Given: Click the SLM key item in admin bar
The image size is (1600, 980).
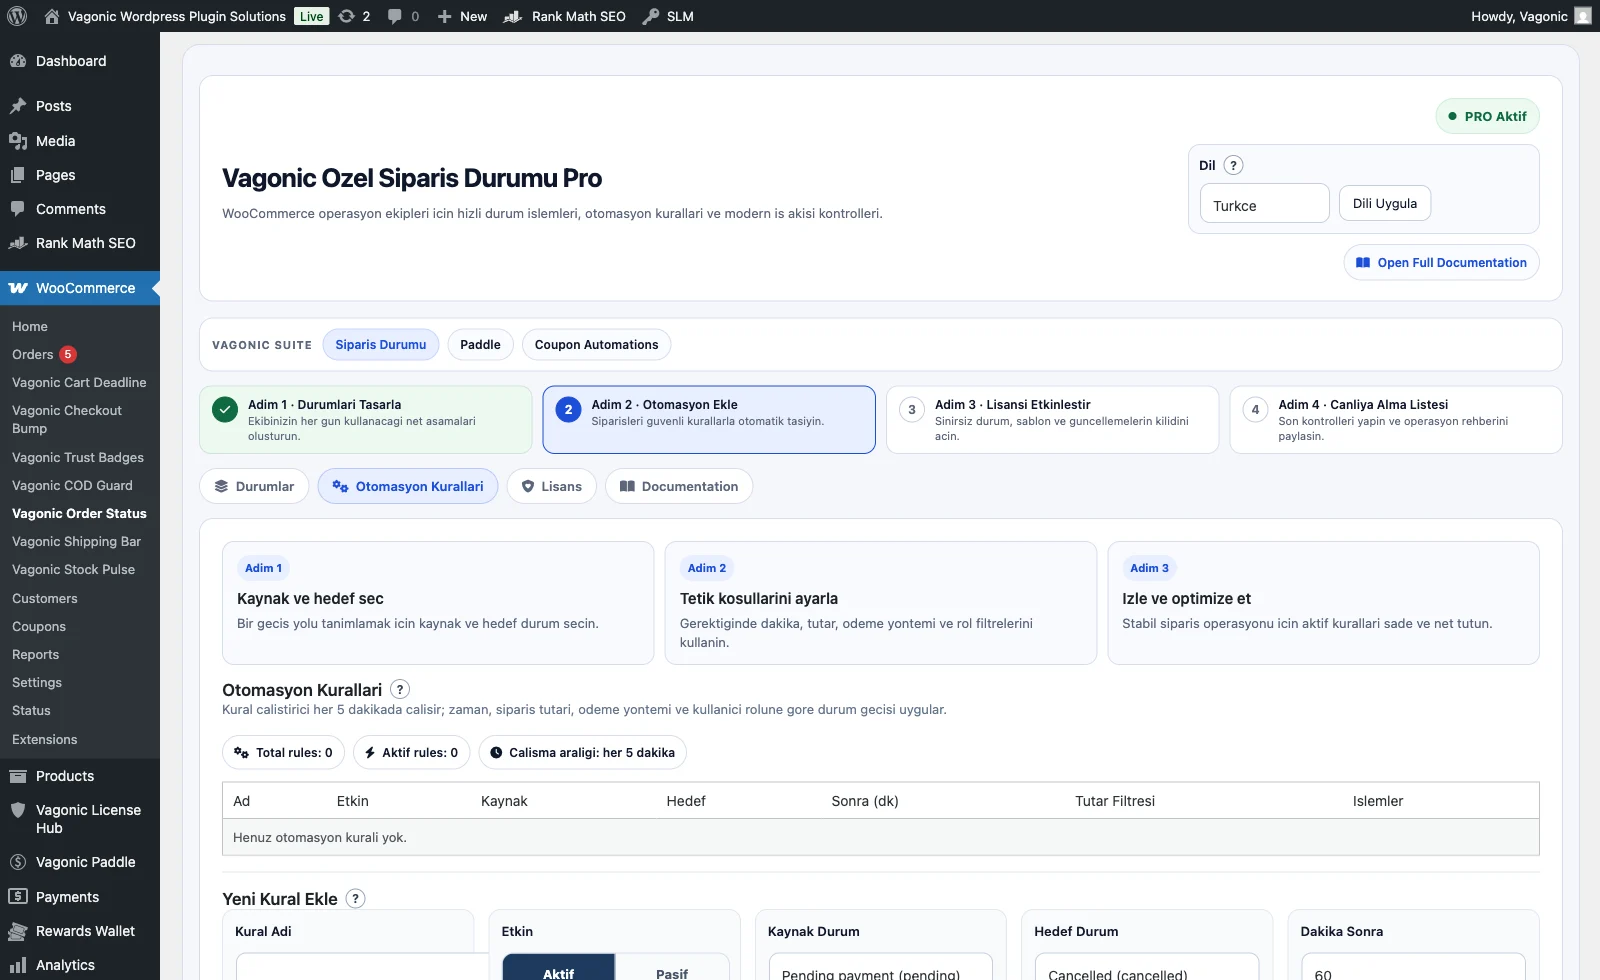Looking at the screenshot, I should coord(668,16).
